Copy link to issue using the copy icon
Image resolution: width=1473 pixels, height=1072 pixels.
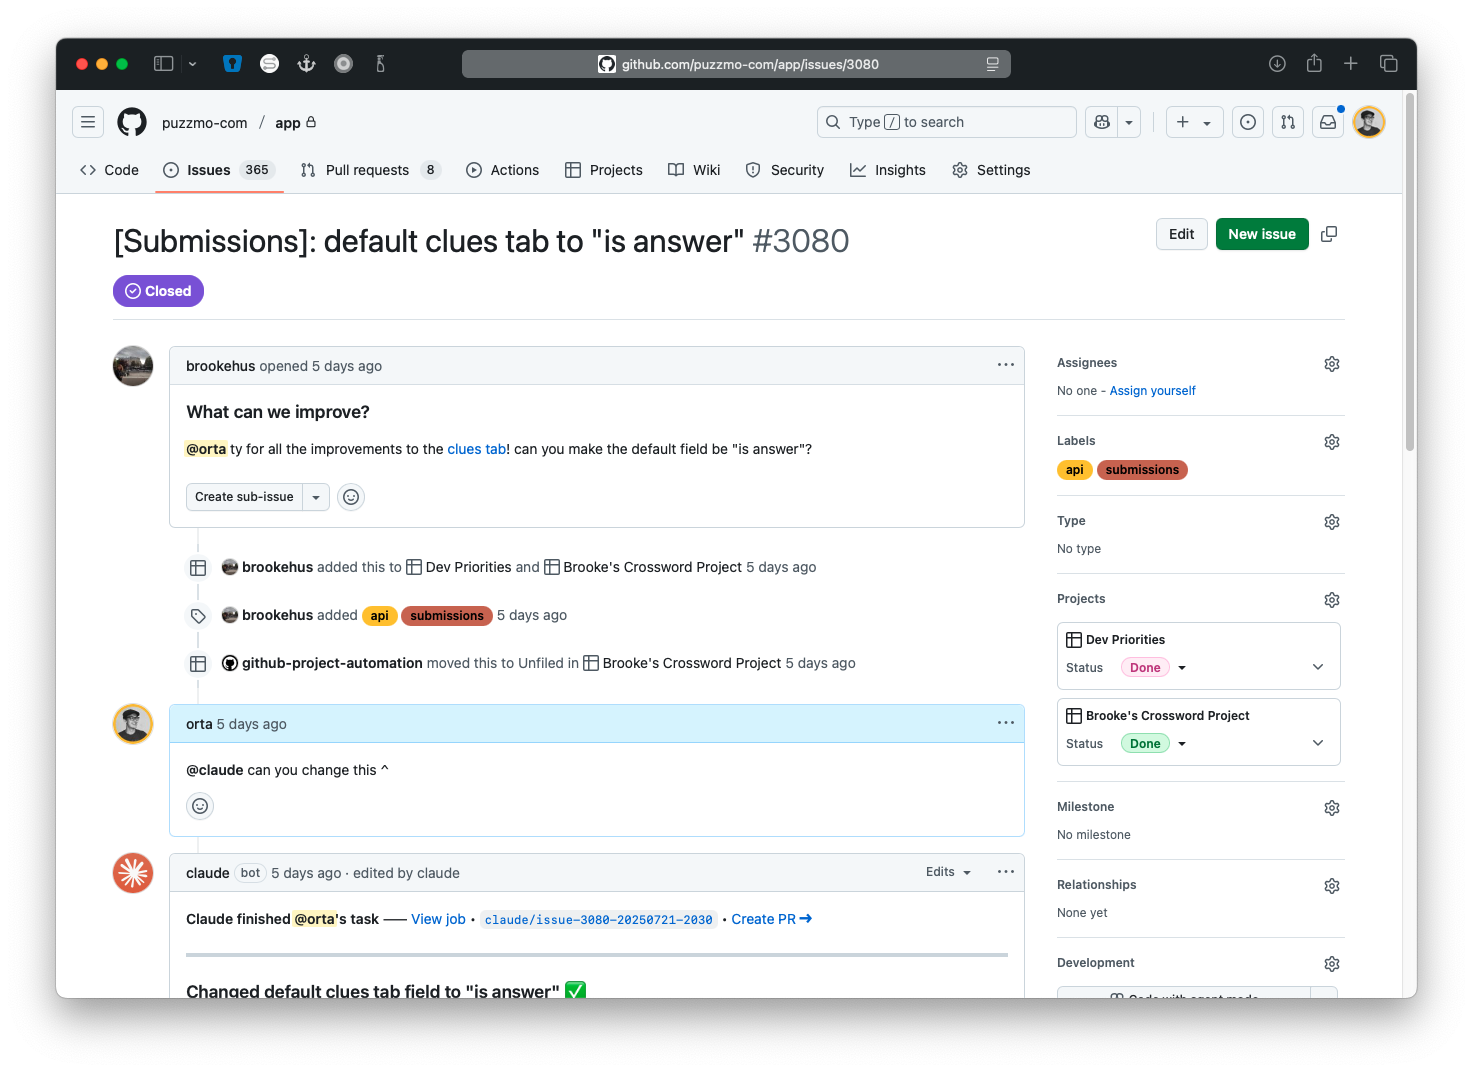(x=1329, y=233)
